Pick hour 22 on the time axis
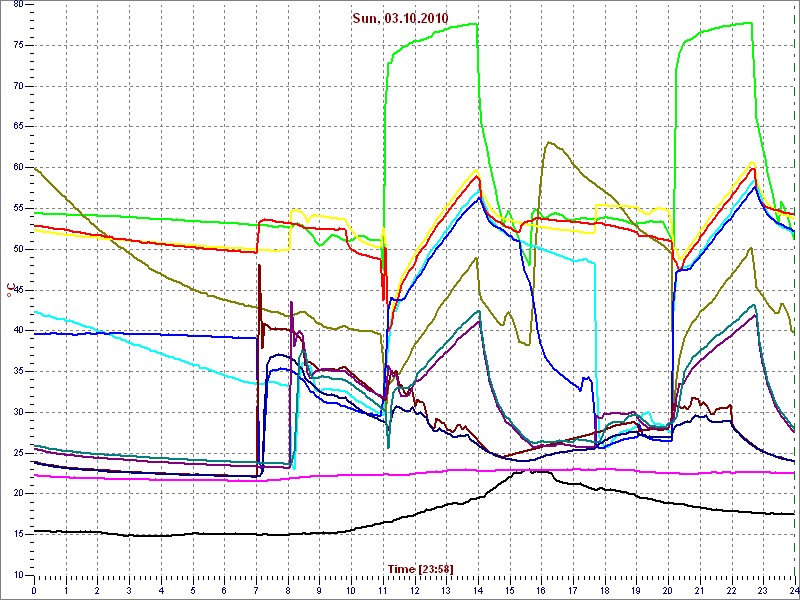 pos(731,589)
